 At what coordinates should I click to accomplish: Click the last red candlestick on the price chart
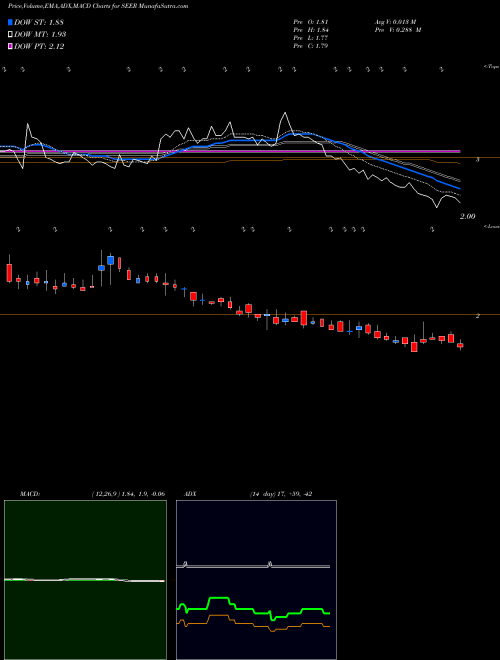tap(460, 345)
